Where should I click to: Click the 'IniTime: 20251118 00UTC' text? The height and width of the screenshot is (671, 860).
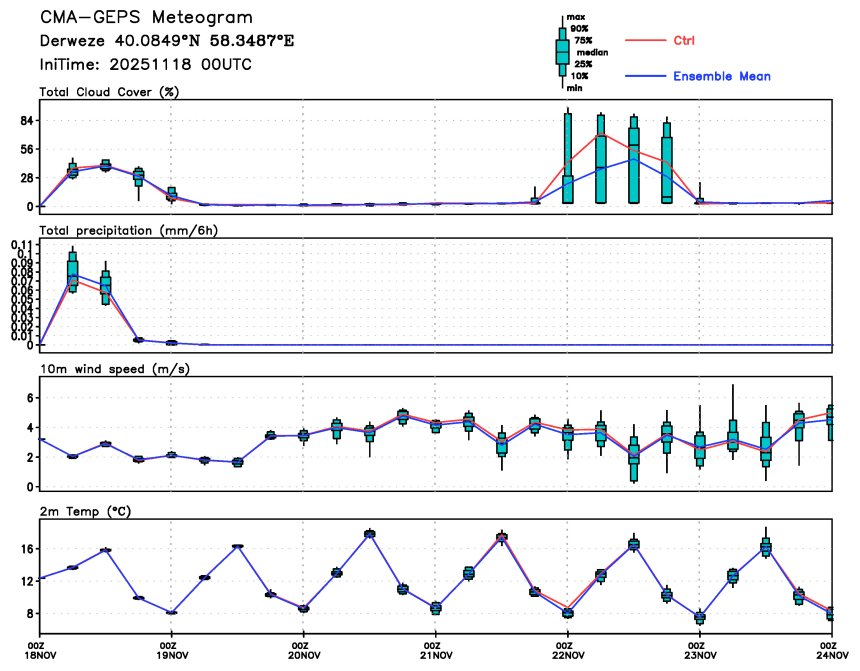(145, 65)
